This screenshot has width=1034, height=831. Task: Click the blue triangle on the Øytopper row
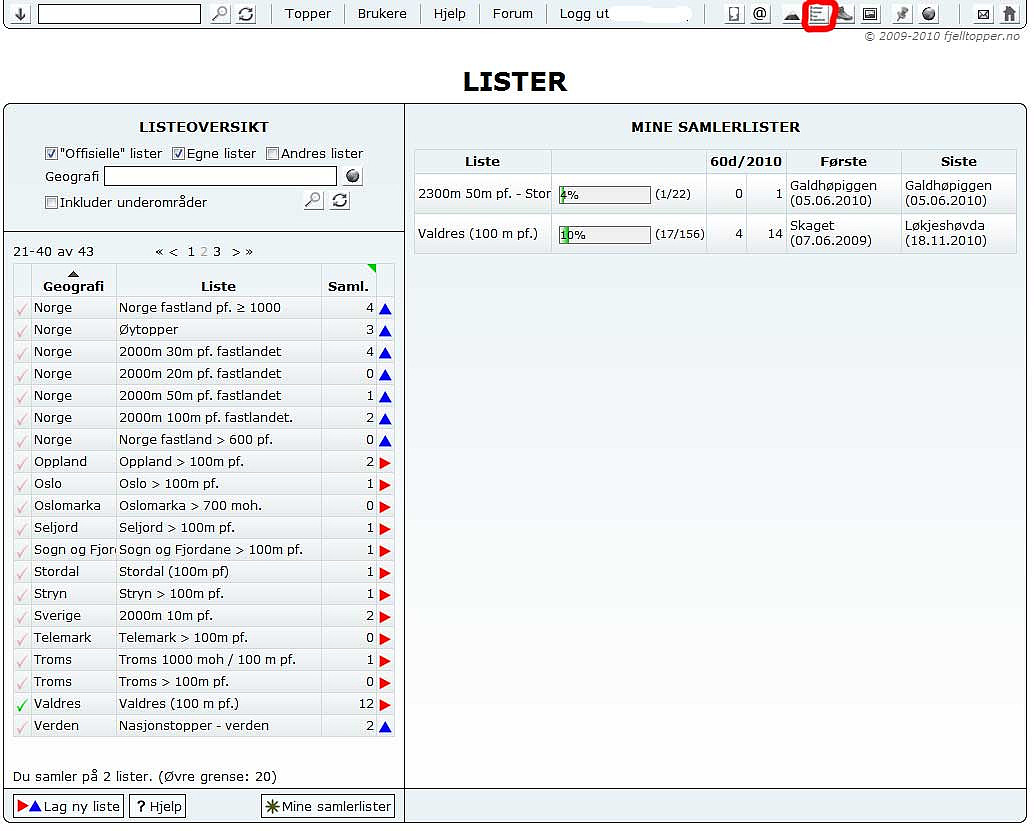pyautogui.click(x=386, y=330)
